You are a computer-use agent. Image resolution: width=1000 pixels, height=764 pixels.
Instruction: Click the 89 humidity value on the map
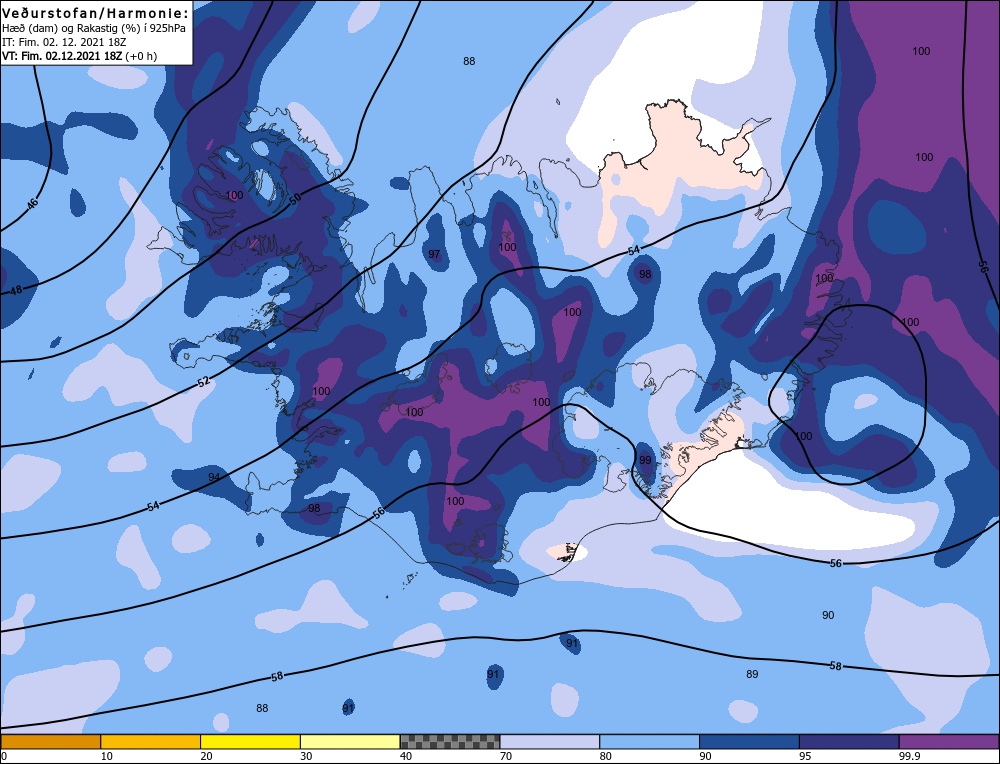(x=752, y=674)
